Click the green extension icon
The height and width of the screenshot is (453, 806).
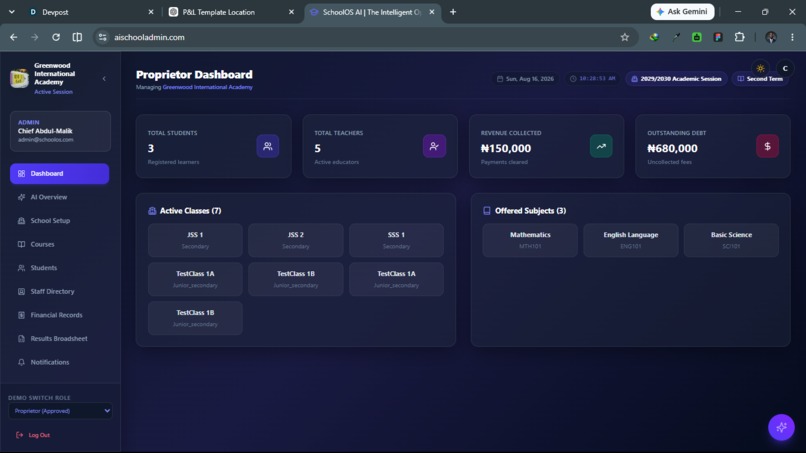[697, 37]
